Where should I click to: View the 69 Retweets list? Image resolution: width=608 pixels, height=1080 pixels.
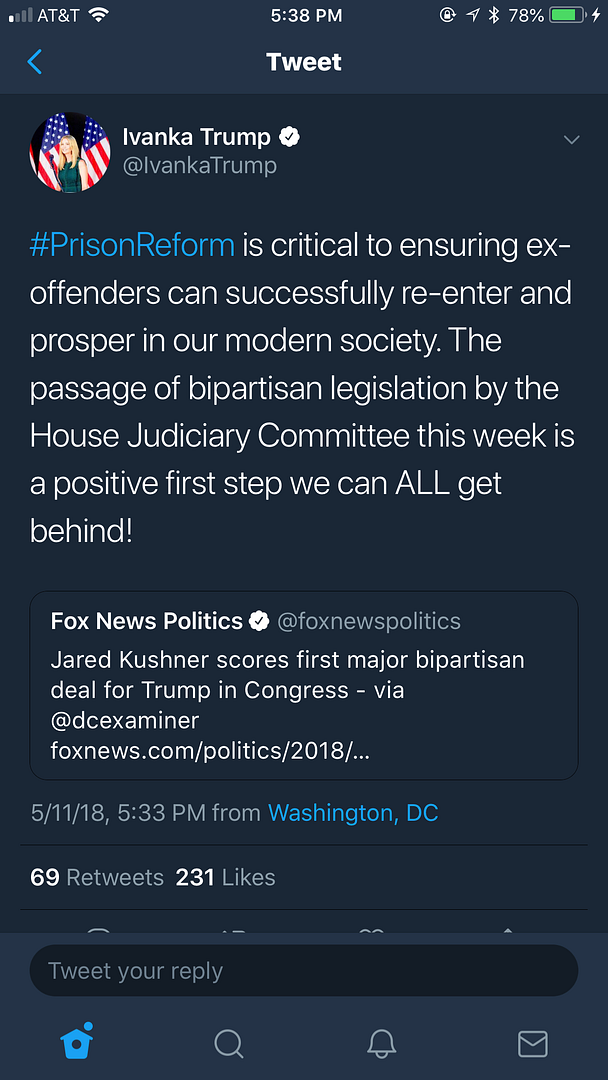click(x=97, y=877)
